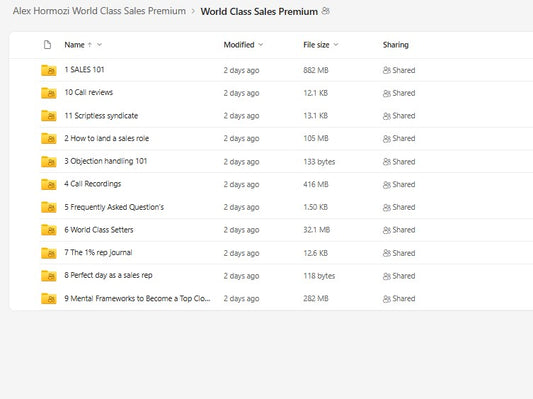Click the 12.6 KB file size value
The width and height of the screenshot is (533, 399).
pos(315,253)
